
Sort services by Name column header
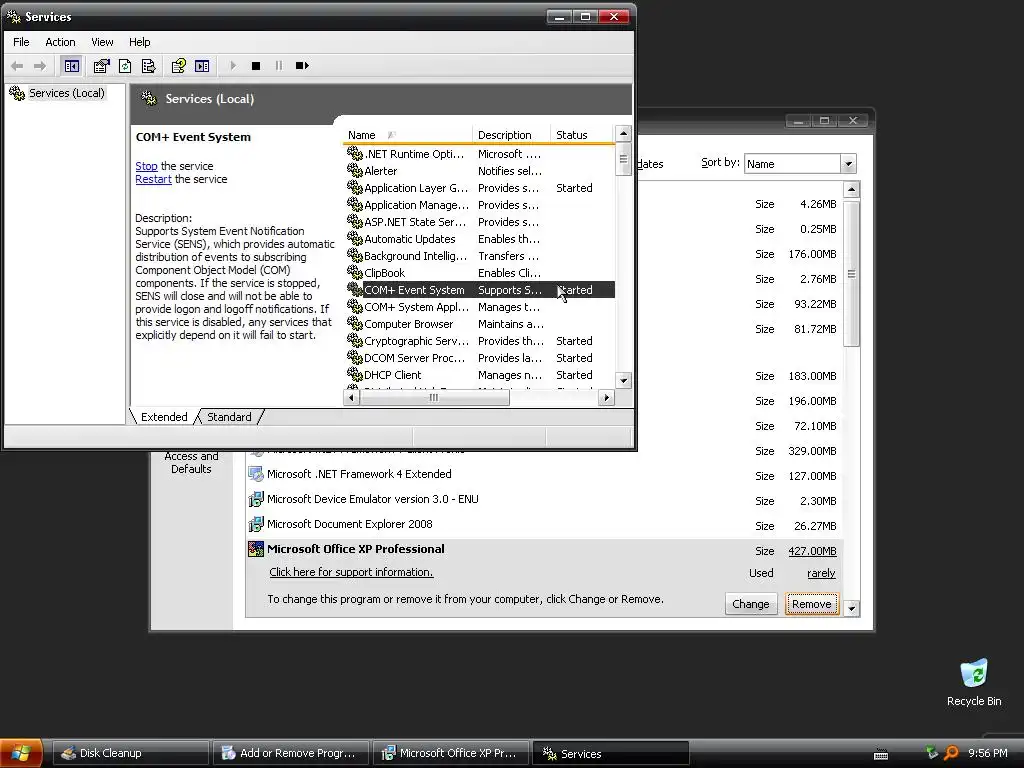(407, 135)
